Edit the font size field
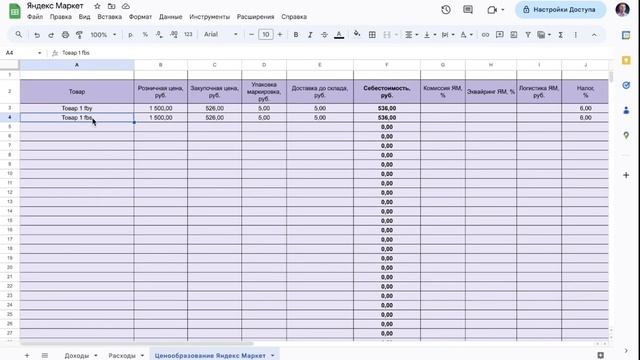The height and width of the screenshot is (360, 640). 266,35
